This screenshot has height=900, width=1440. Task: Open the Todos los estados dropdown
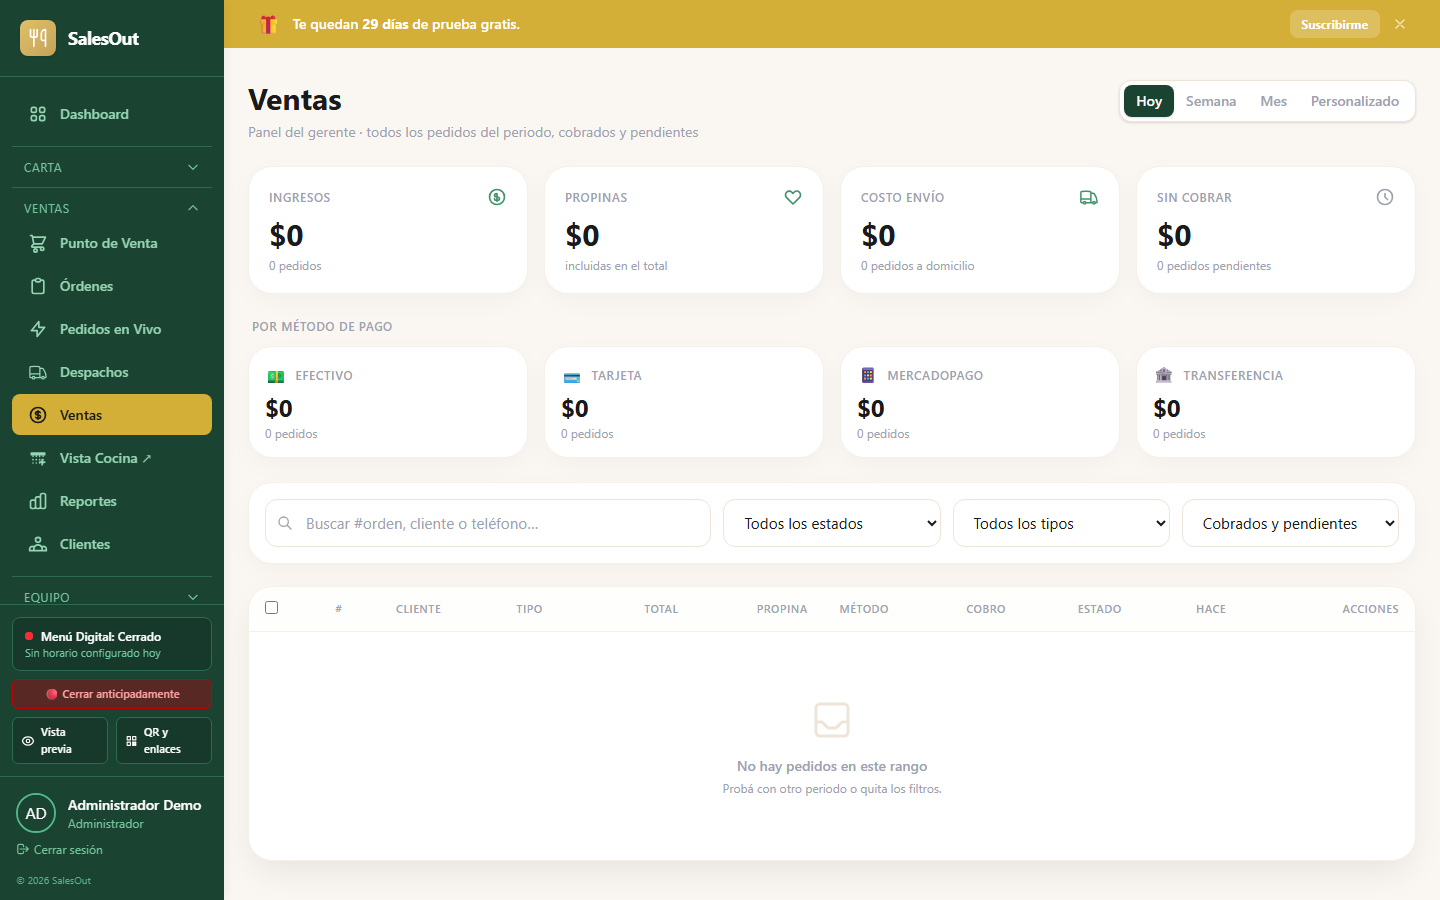tap(832, 523)
